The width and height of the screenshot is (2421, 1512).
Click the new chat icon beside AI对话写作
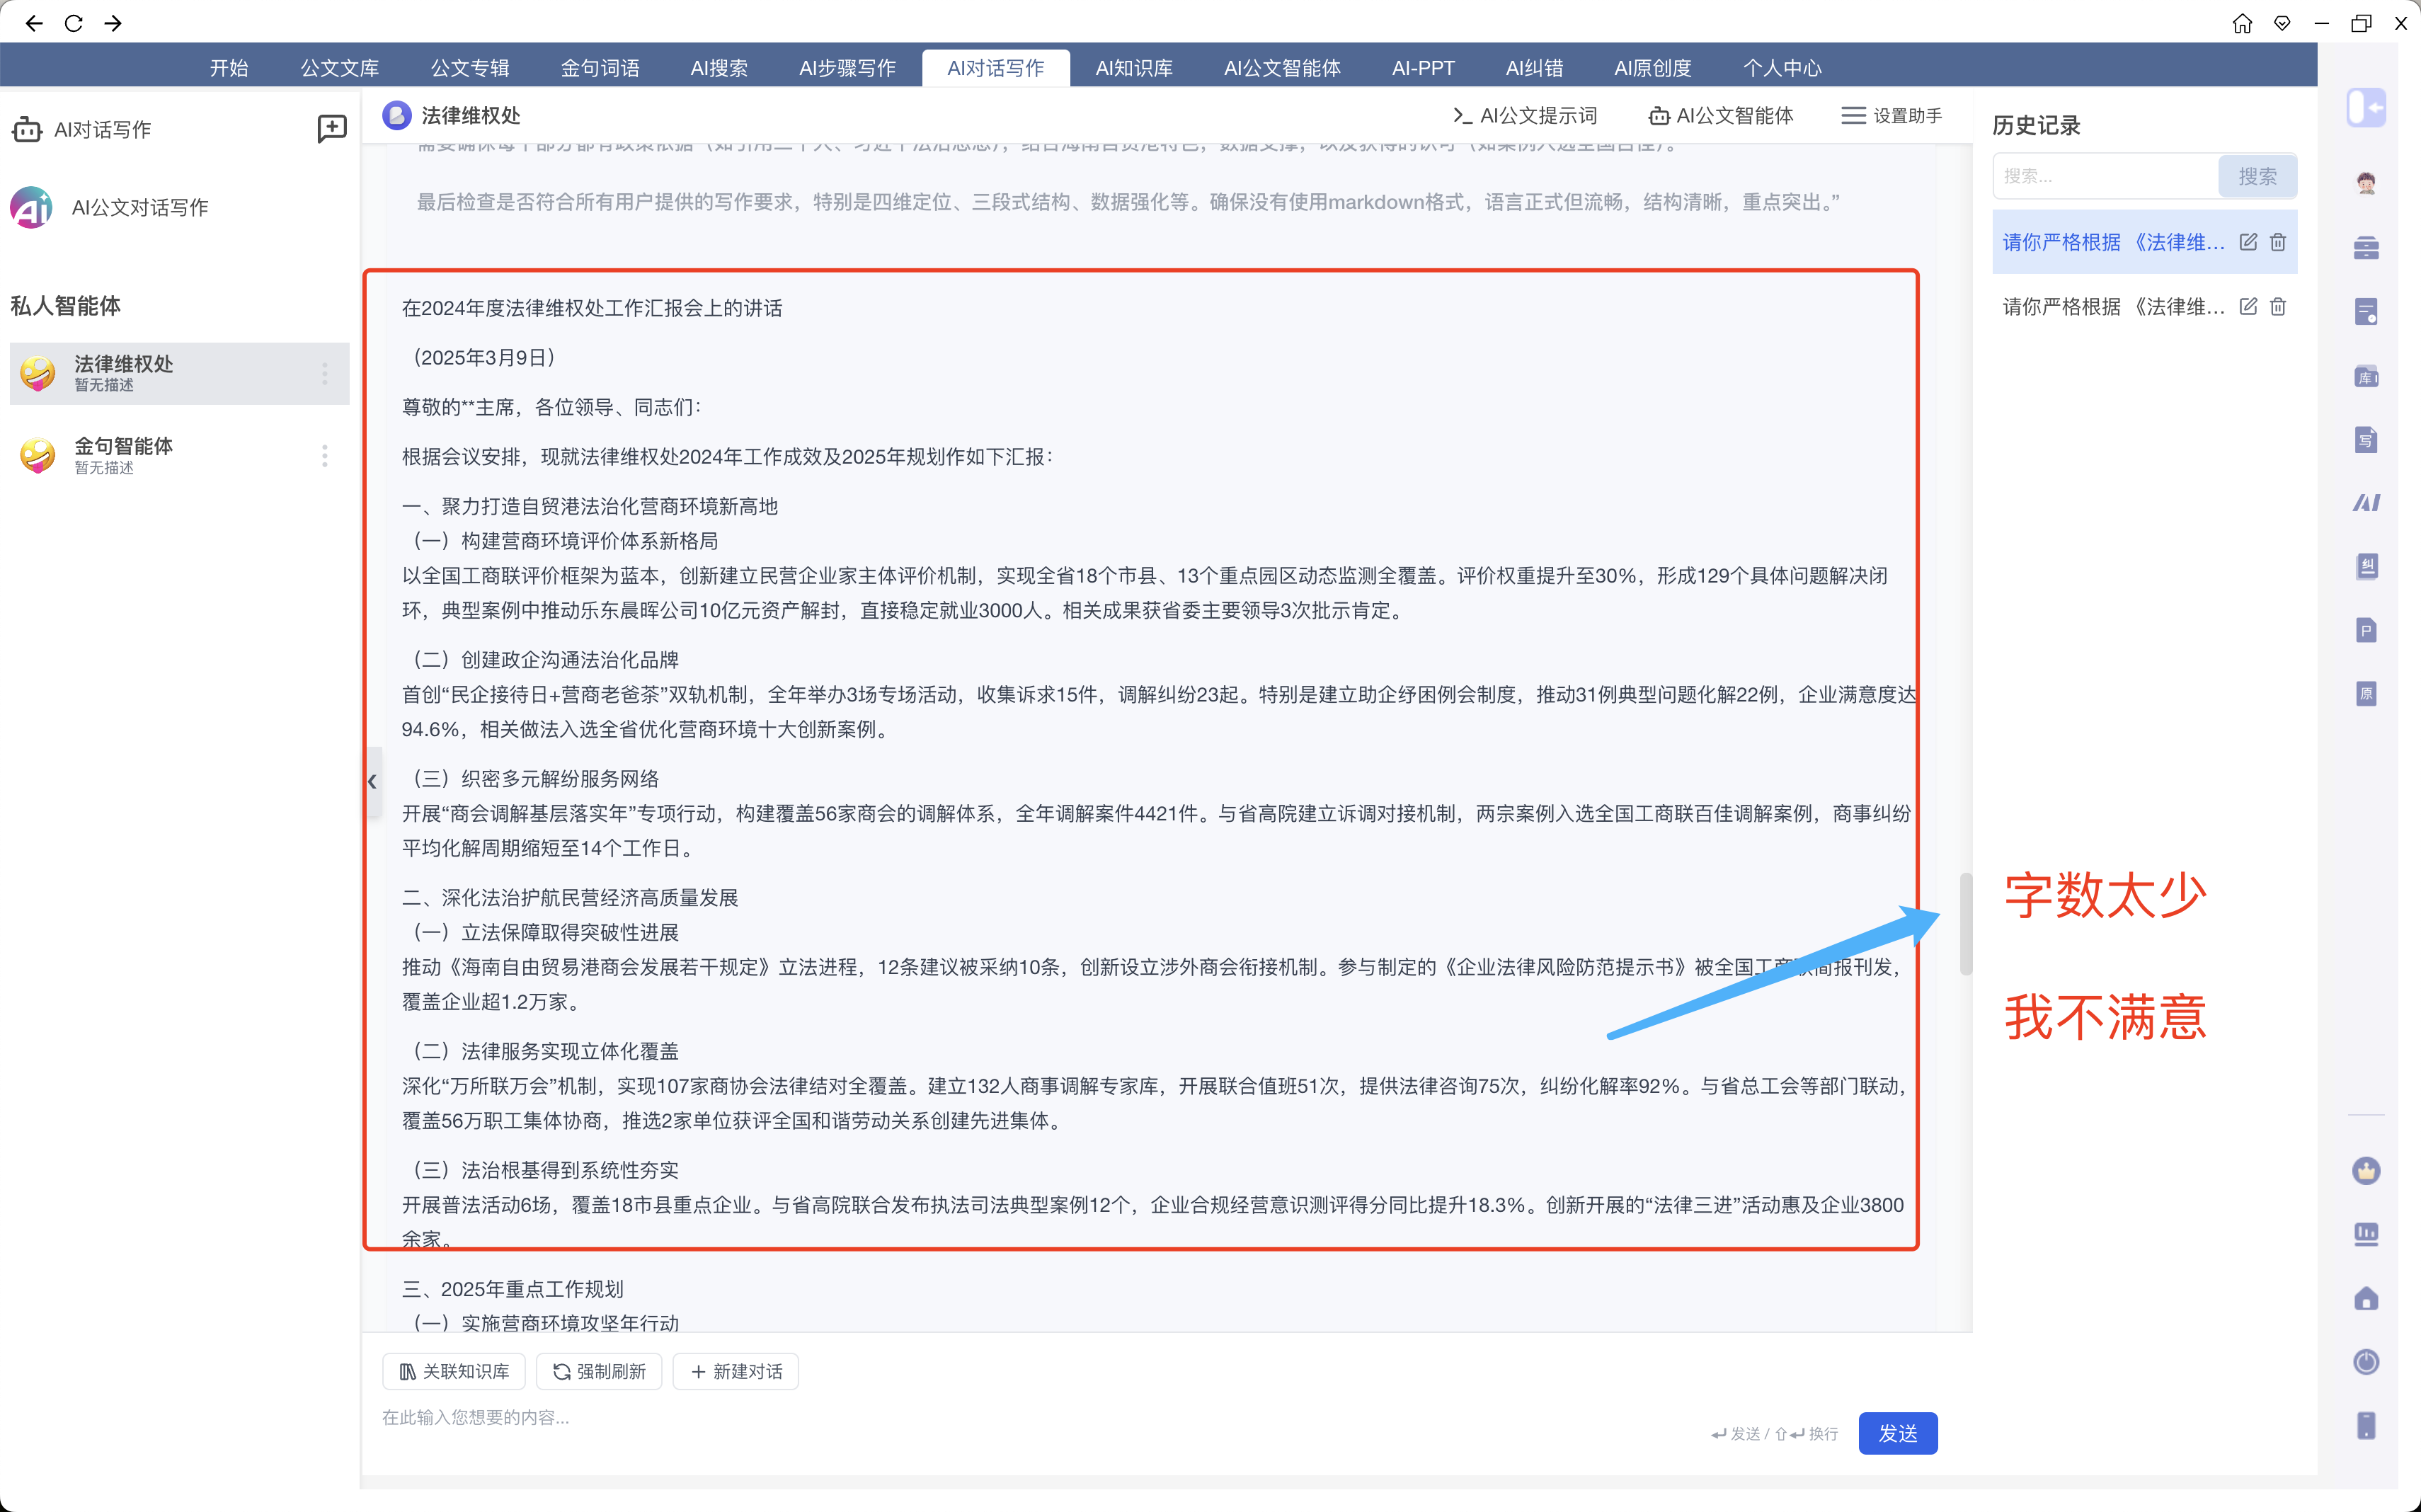tap(331, 128)
